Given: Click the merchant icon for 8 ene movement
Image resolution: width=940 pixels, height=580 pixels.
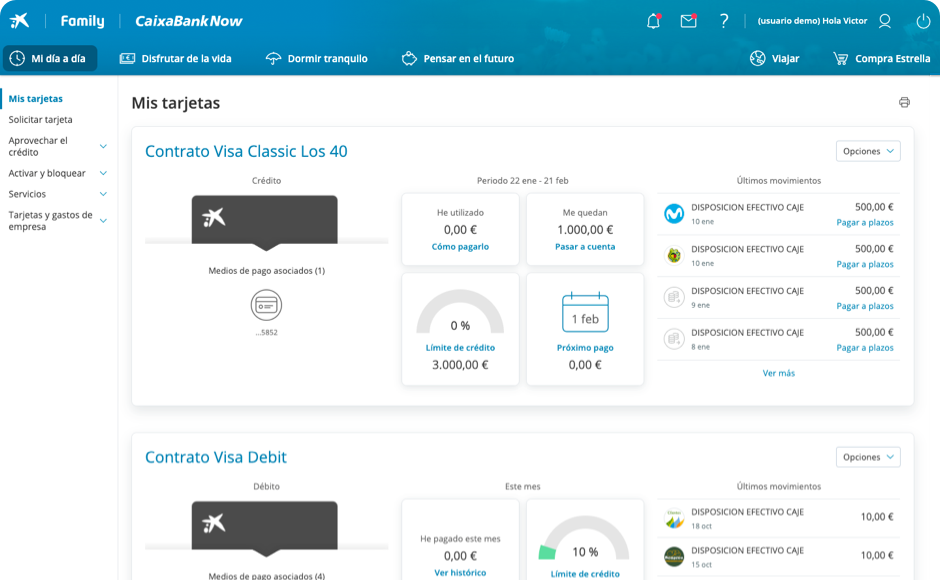Looking at the screenshot, I should pos(674,339).
